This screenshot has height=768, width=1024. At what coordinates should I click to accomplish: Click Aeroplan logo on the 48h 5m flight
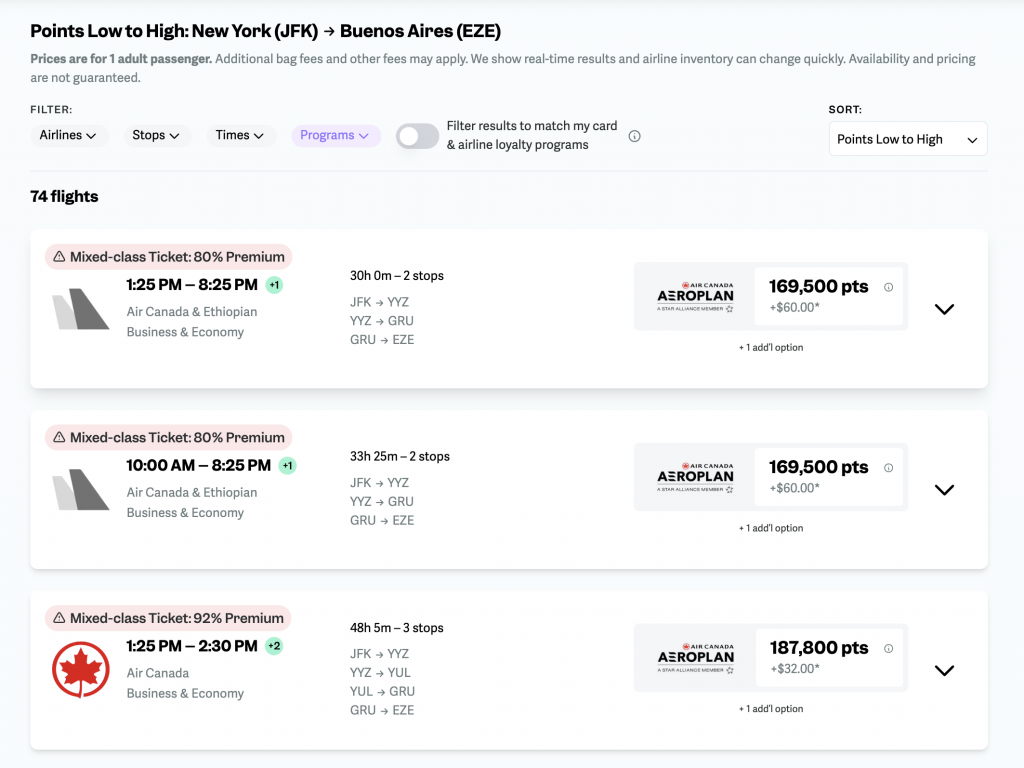click(695, 658)
